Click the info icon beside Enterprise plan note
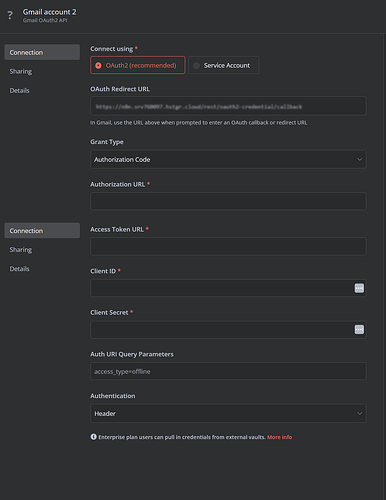The image size is (386, 500). coord(93,437)
